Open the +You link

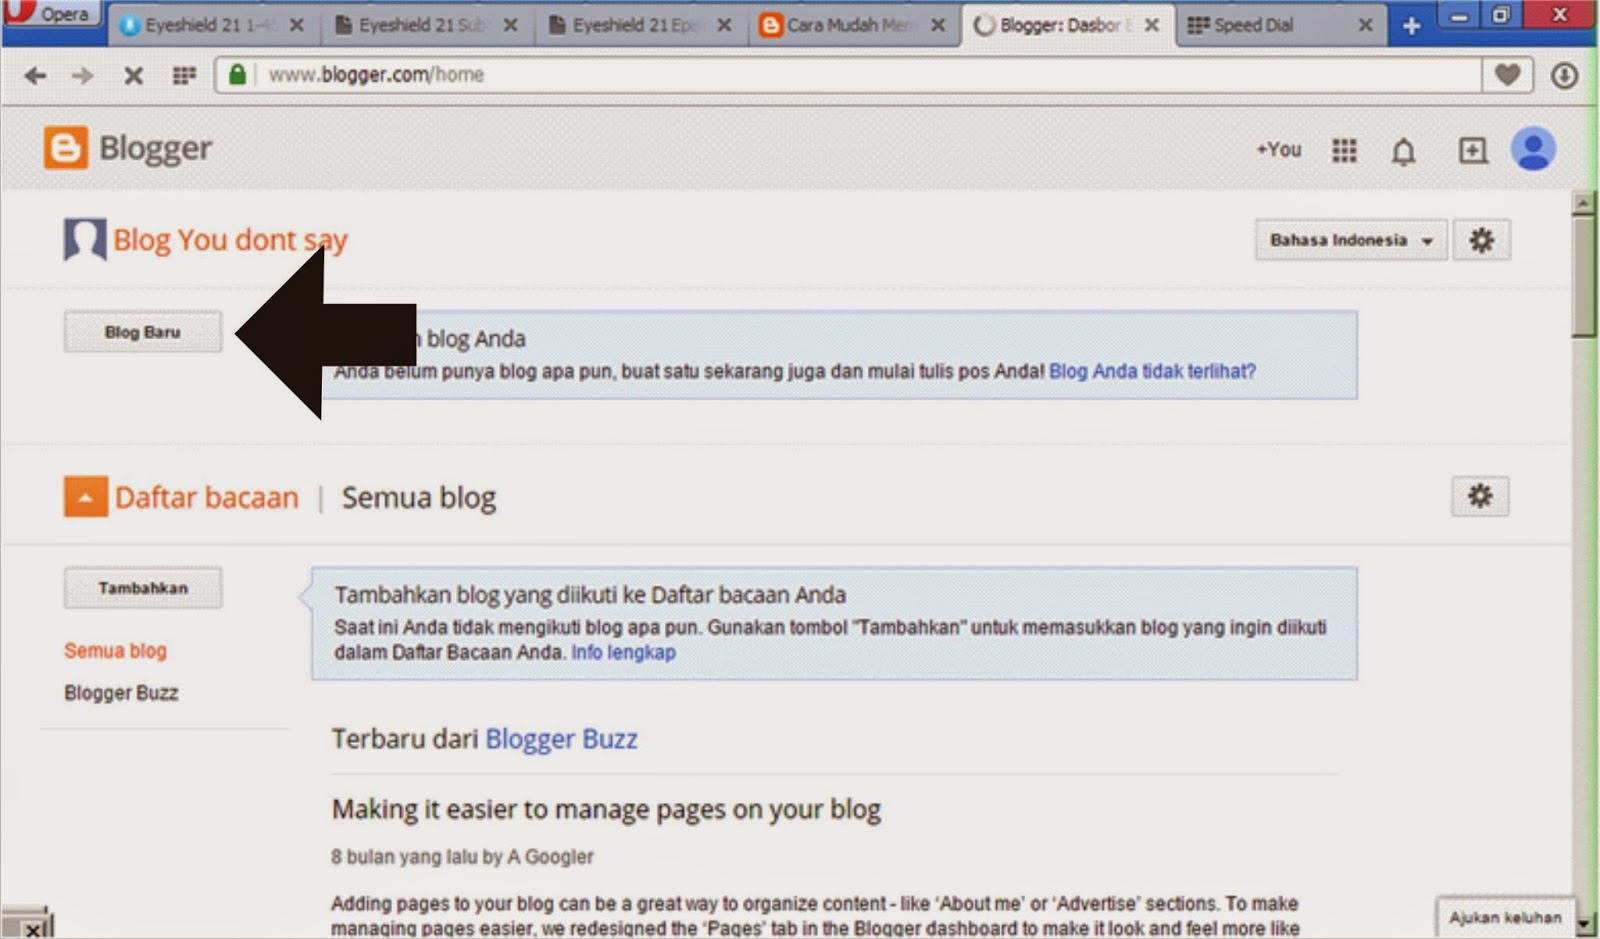point(1278,149)
